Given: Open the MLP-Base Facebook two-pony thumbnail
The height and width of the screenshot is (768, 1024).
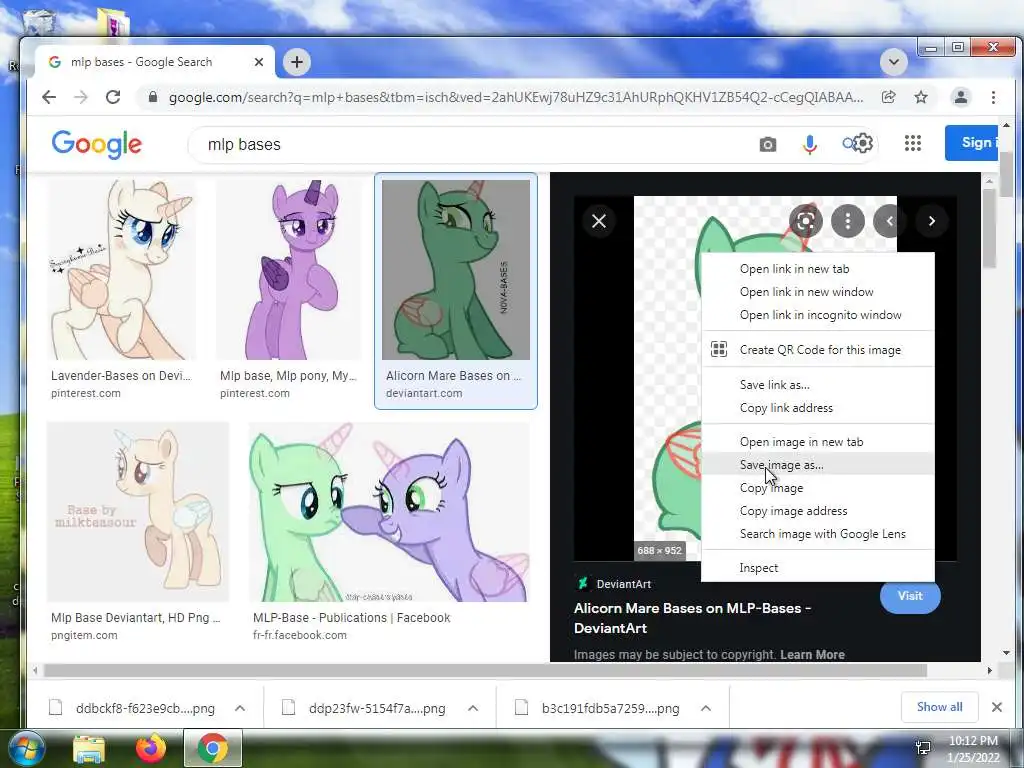Looking at the screenshot, I should tap(389, 512).
